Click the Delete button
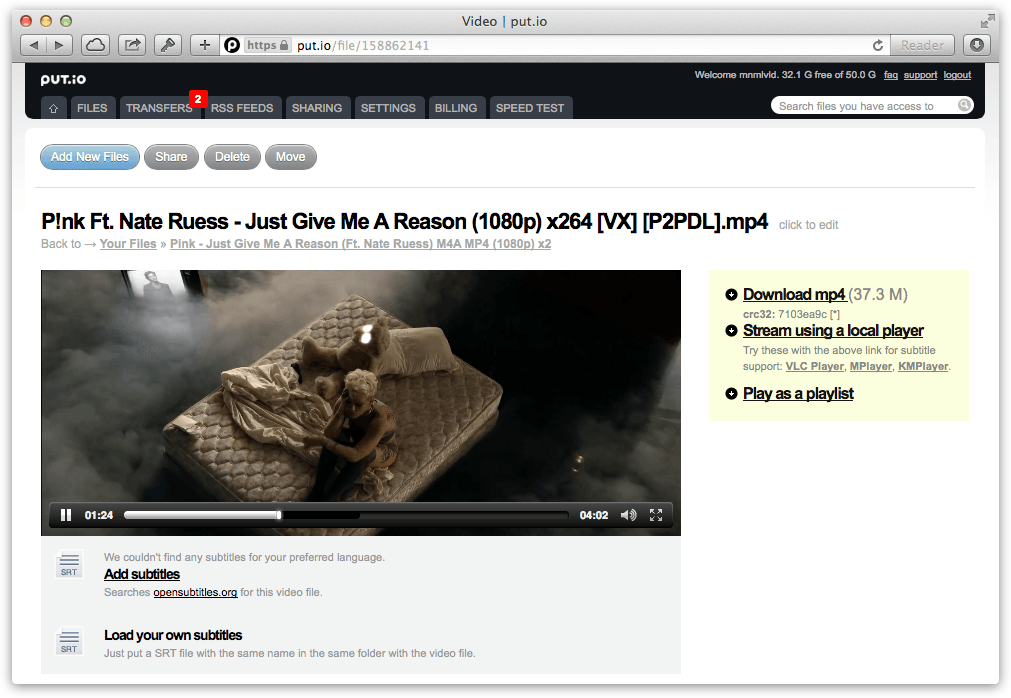Image resolution: width=1011 pixels, height=698 pixels. point(232,157)
